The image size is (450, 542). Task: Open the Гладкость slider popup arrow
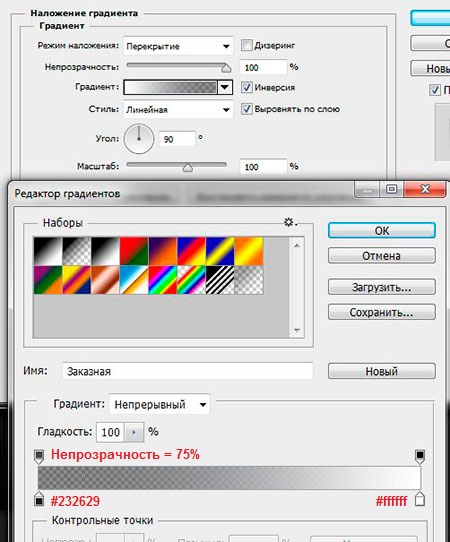pyautogui.click(x=134, y=432)
